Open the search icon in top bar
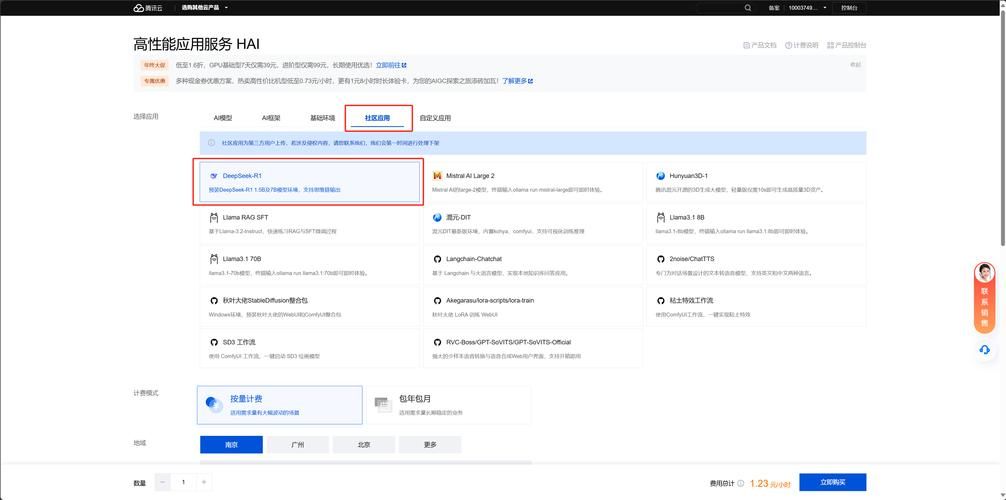This screenshot has height=500, width=1006. [748, 8]
